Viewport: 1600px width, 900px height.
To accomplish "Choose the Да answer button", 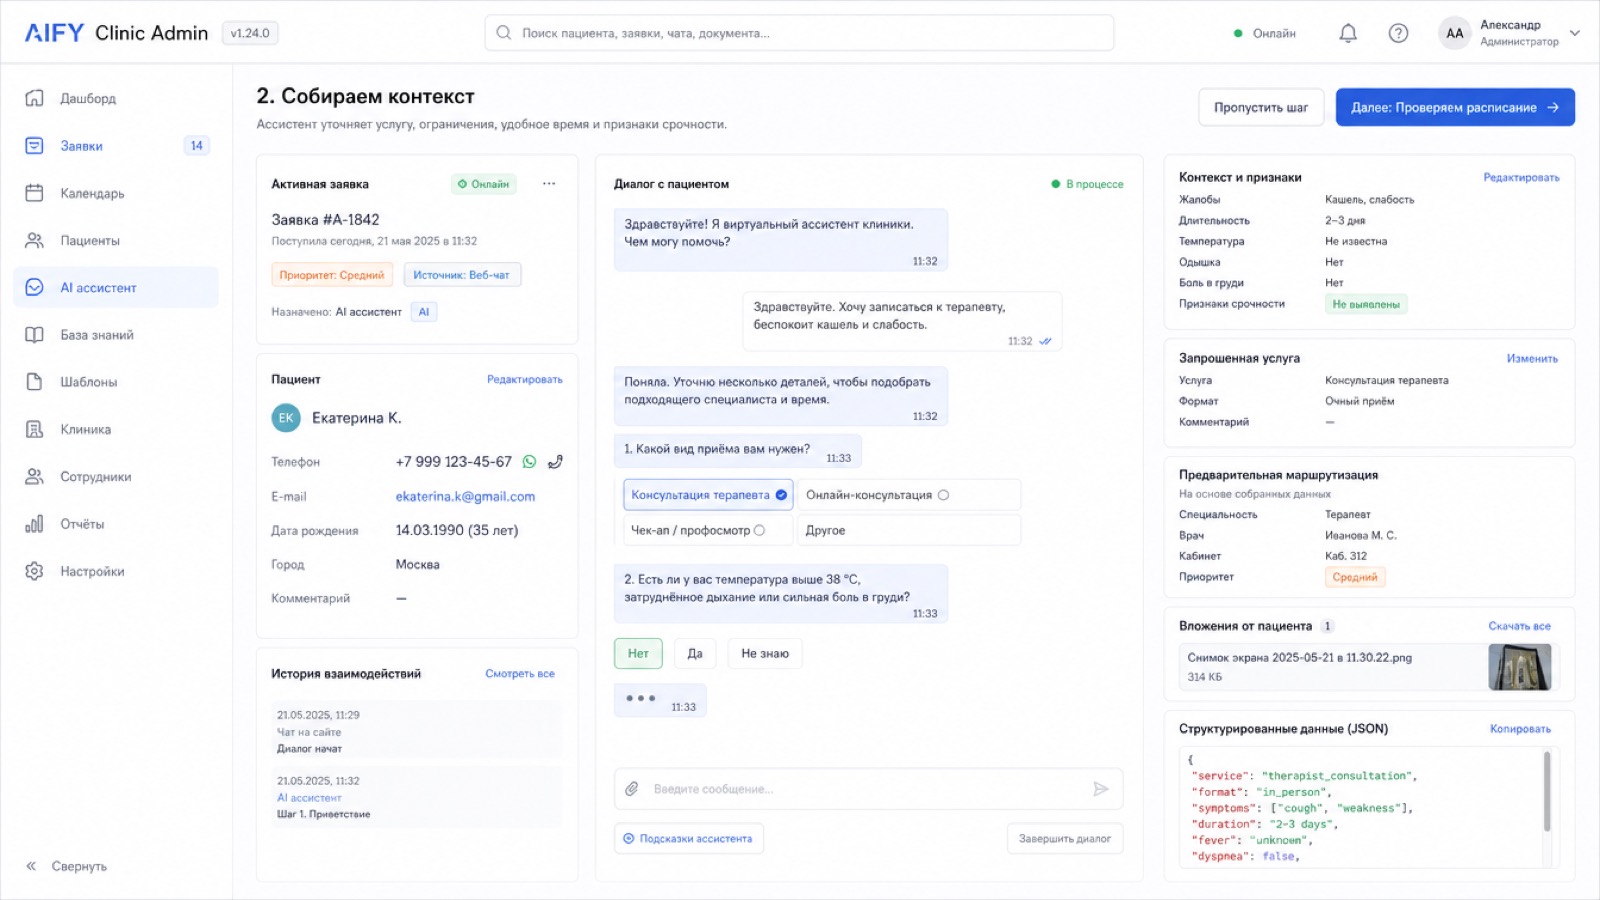I will (695, 653).
